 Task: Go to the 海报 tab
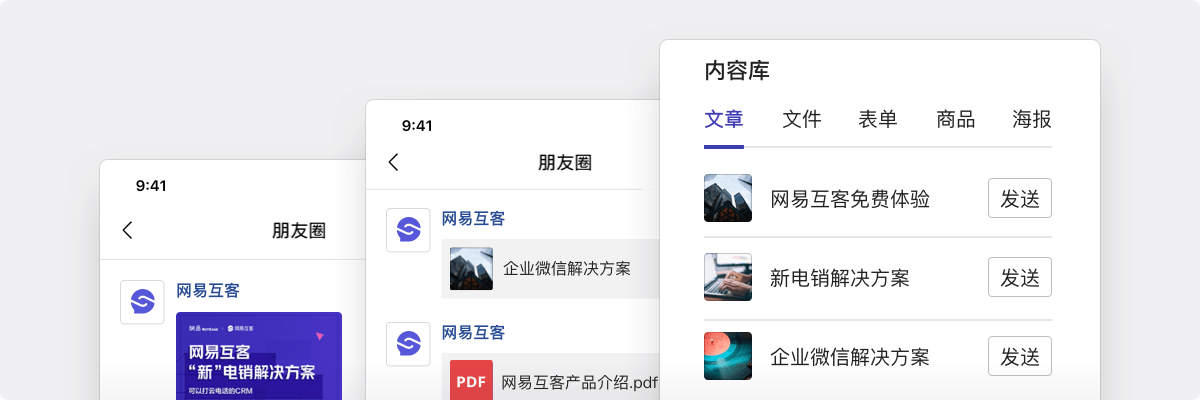[x=1032, y=120]
